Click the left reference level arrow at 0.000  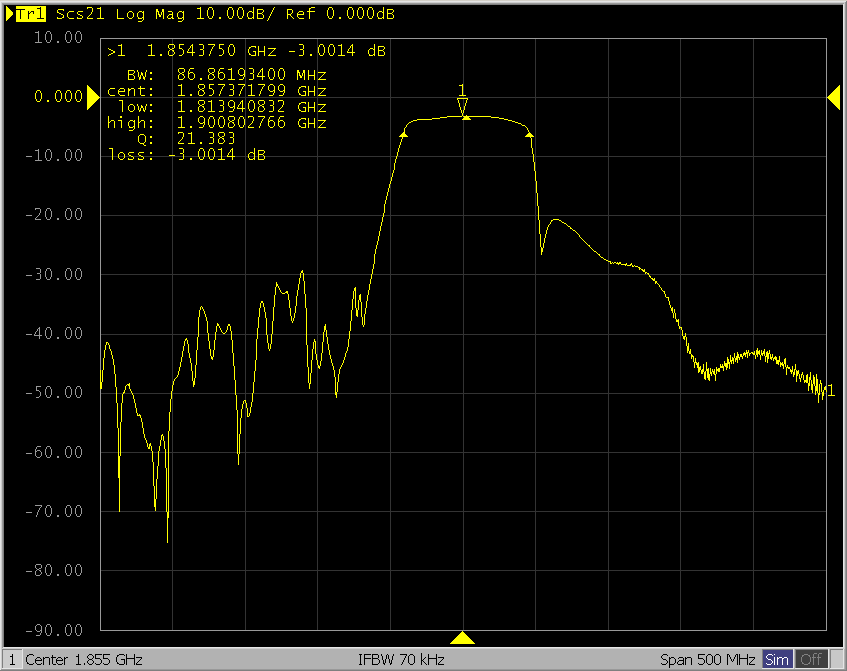point(93,96)
